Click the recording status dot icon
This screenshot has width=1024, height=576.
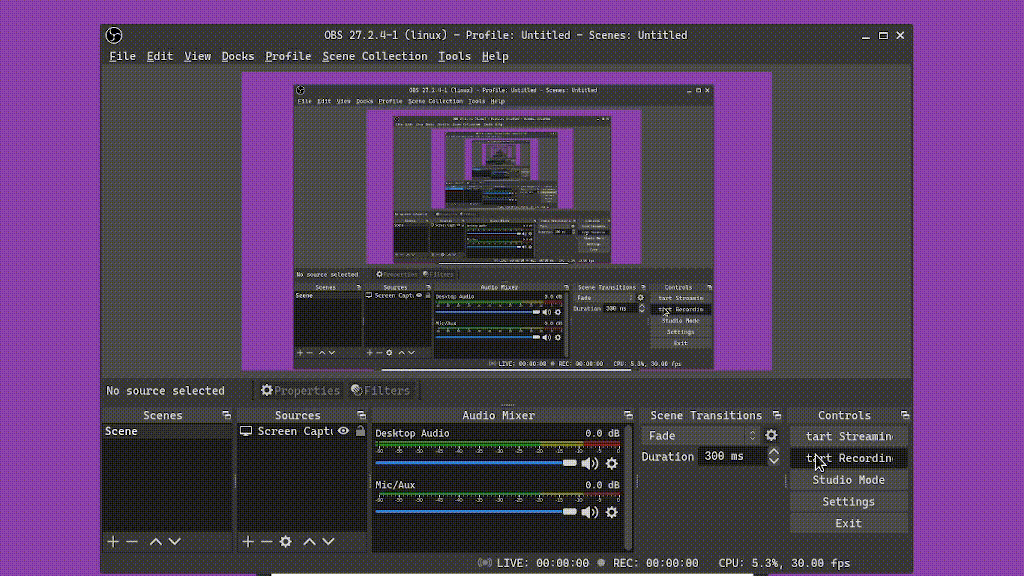coord(601,562)
